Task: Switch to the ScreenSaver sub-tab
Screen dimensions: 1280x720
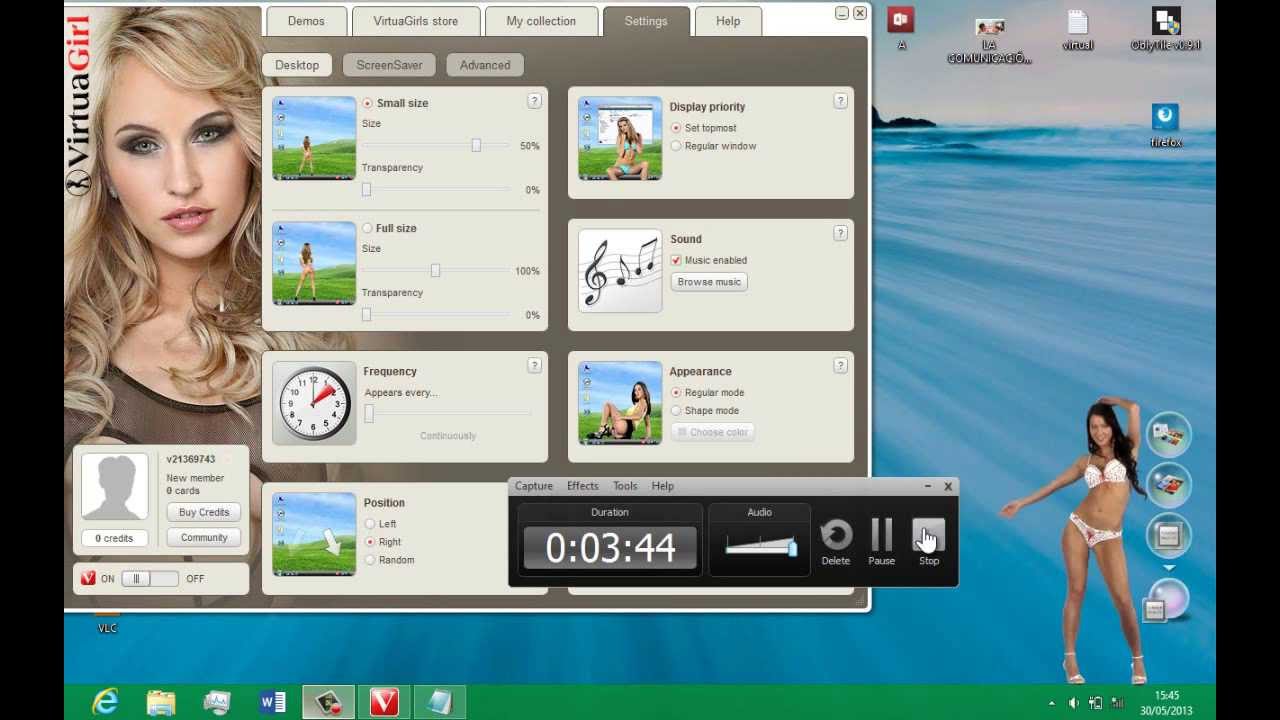Action: 389,65
